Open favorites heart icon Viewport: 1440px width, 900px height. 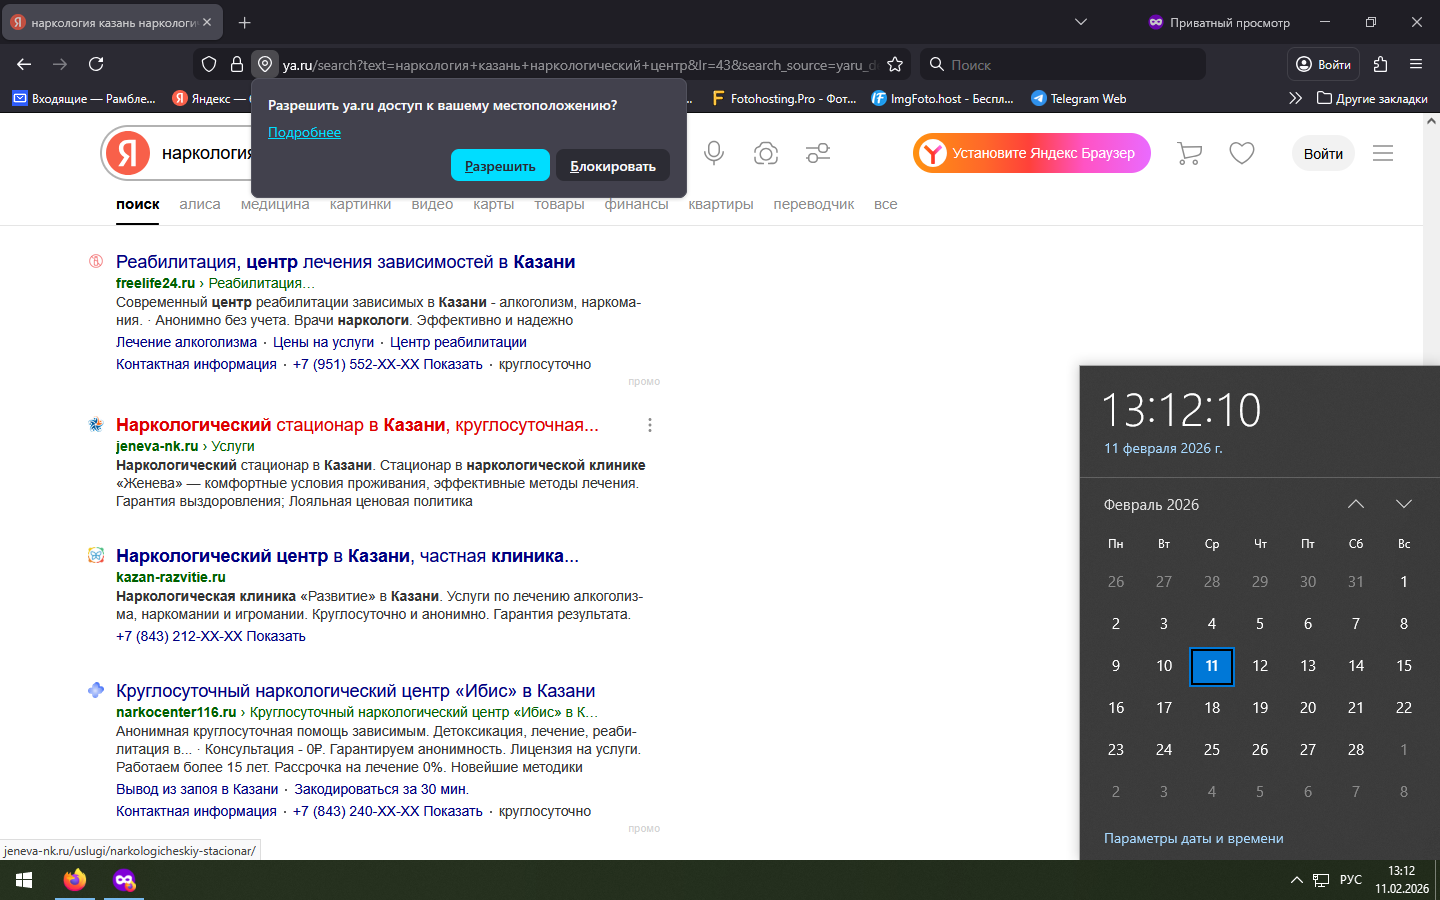(x=1242, y=153)
